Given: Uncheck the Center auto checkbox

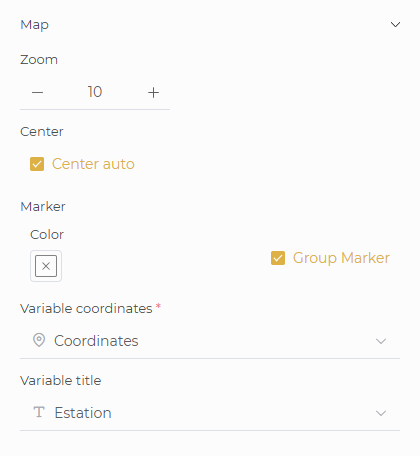Looking at the screenshot, I should 37,164.
